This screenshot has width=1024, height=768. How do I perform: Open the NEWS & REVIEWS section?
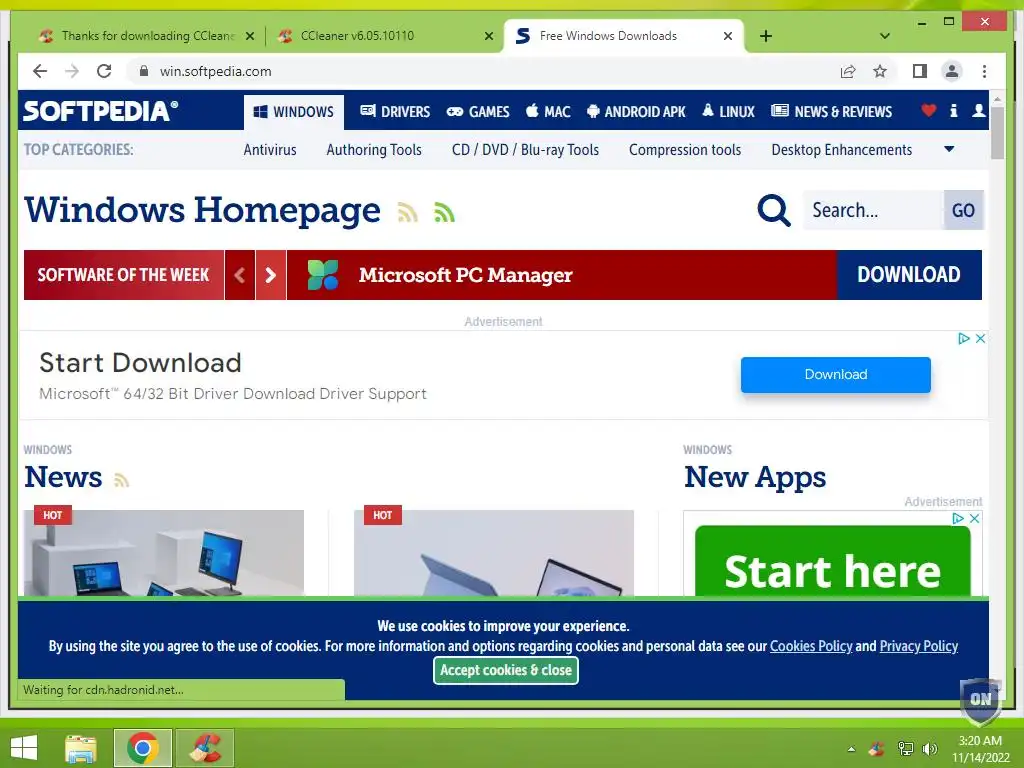pos(831,112)
